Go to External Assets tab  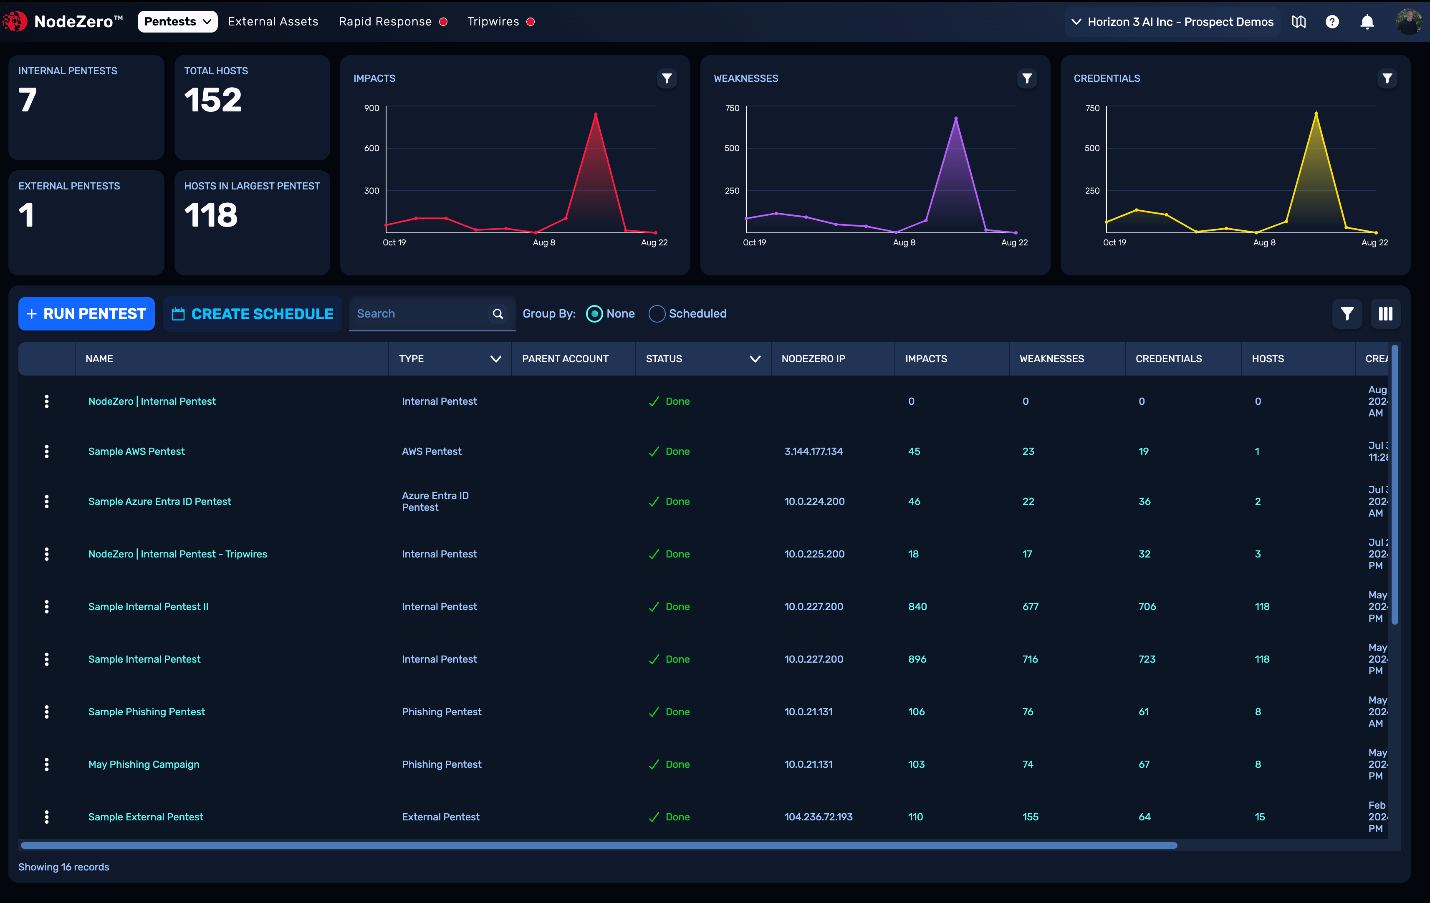[x=273, y=21]
